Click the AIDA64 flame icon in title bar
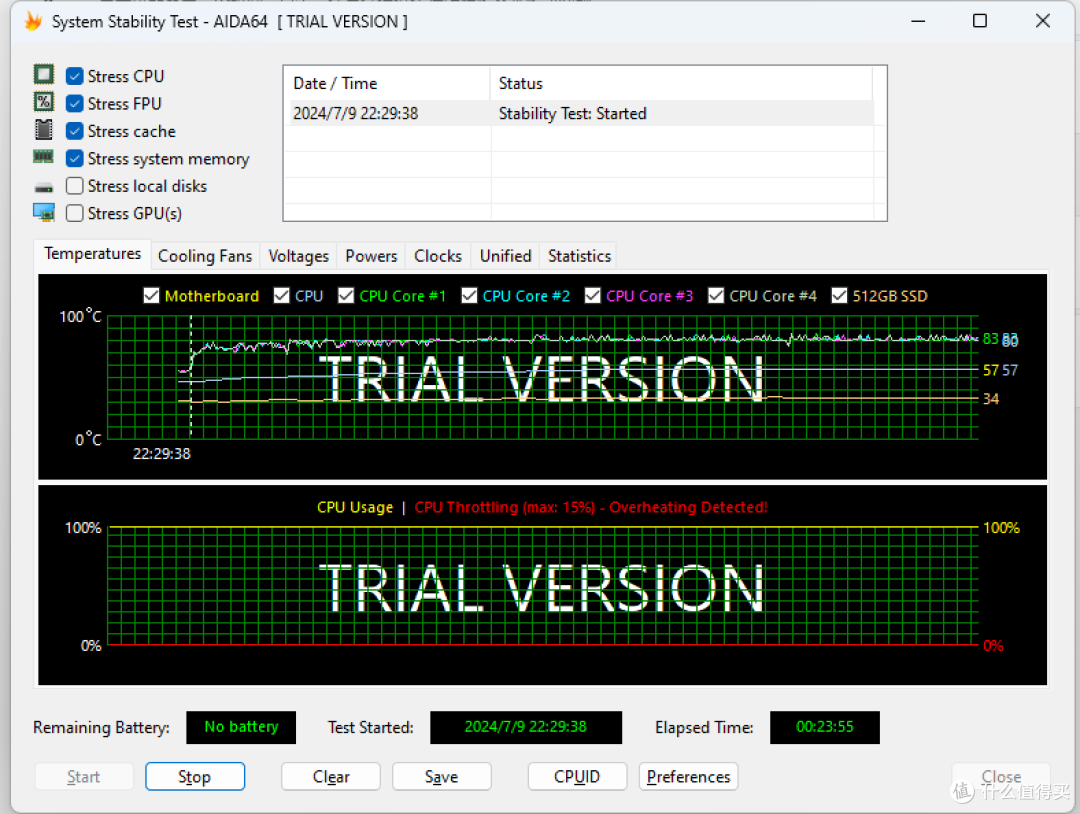Image resolution: width=1080 pixels, height=814 pixels. pyautogui.click(x=33, y=21)
